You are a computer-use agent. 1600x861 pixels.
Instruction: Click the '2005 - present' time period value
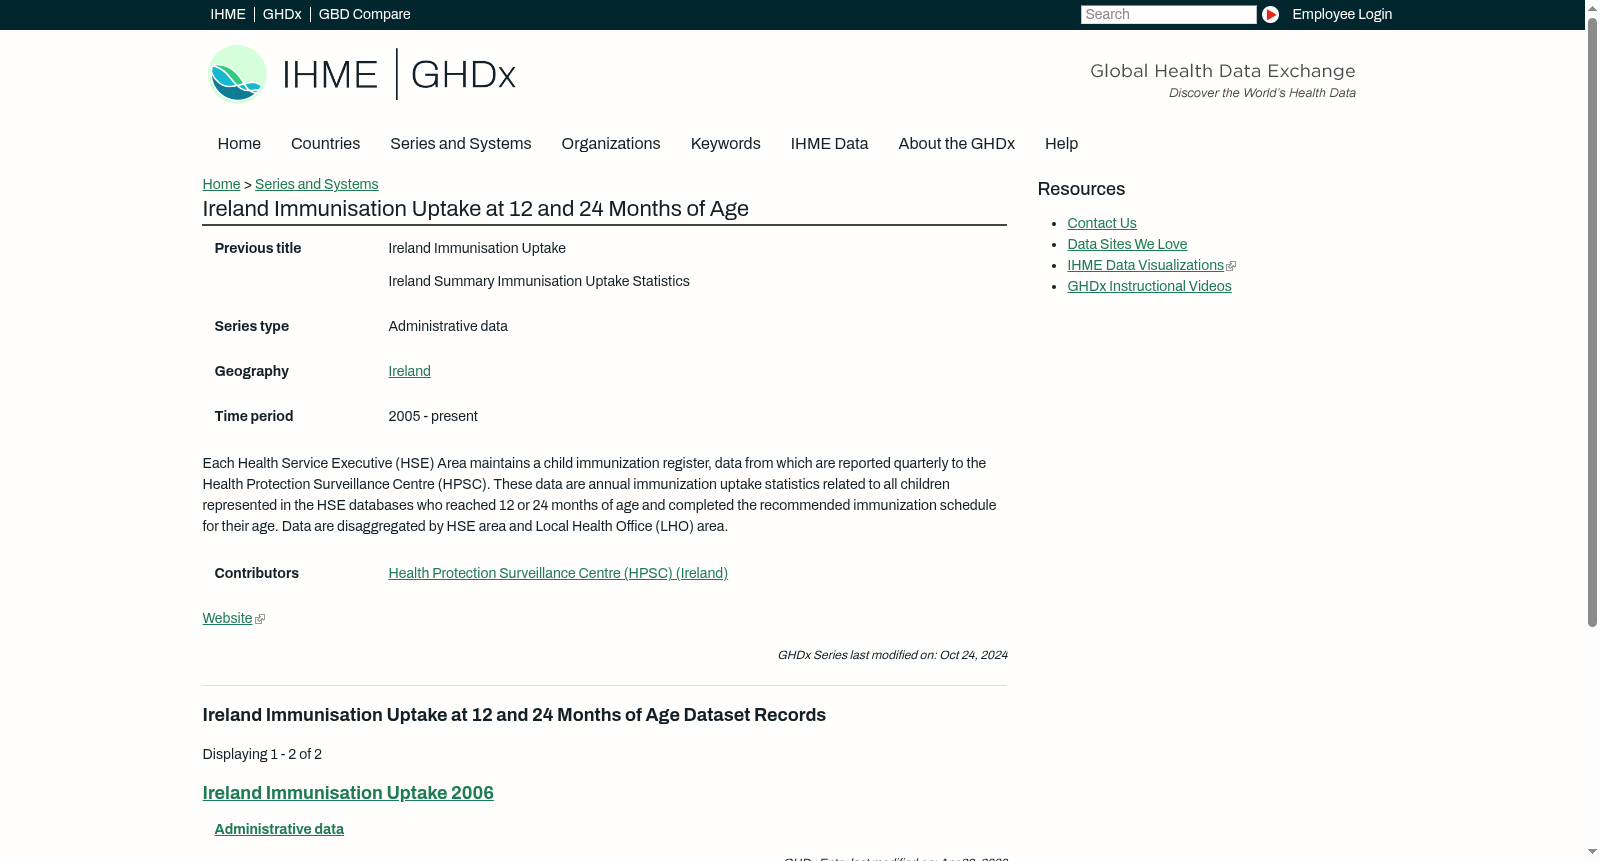pos(433,416)
